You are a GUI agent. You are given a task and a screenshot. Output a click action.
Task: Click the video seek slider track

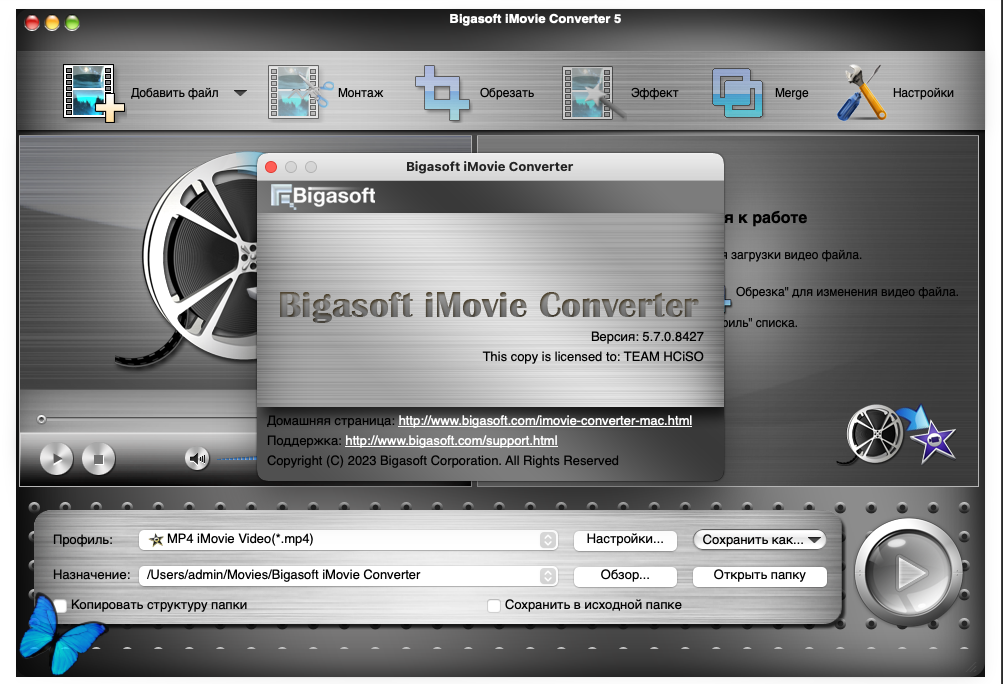coord(140,419)
